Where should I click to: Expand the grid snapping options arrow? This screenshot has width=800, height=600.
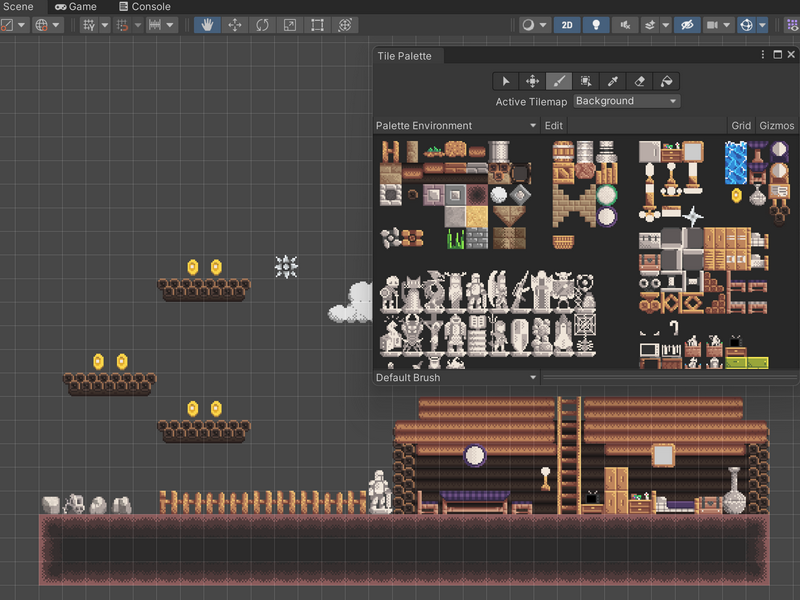pos(138,25)
